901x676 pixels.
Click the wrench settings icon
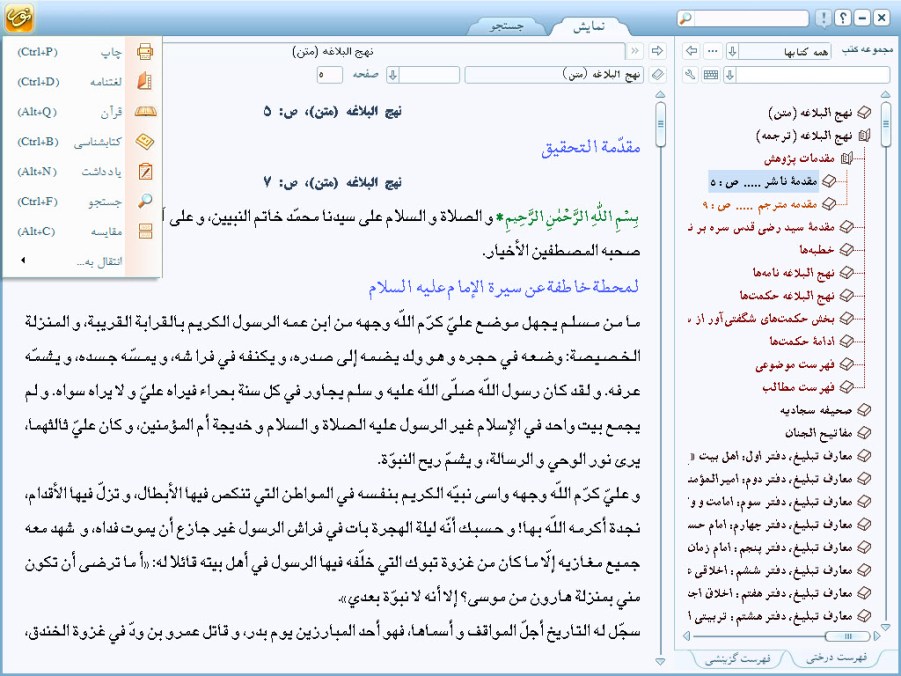[x=691, y=75]
